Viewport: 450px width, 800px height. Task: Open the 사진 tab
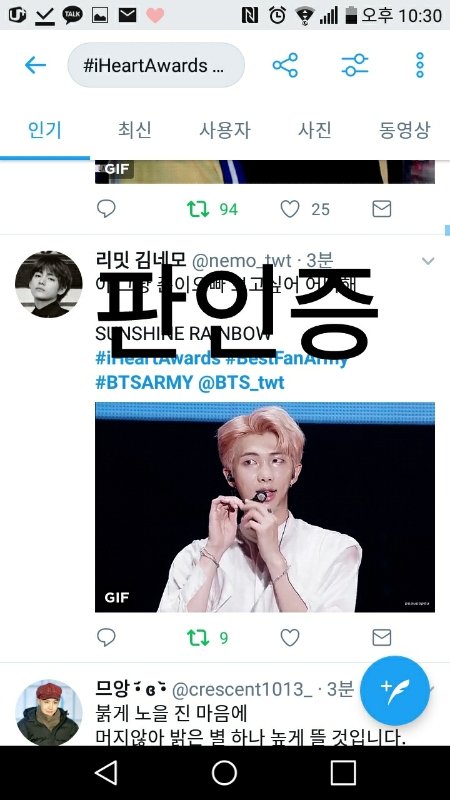point(315,130)
